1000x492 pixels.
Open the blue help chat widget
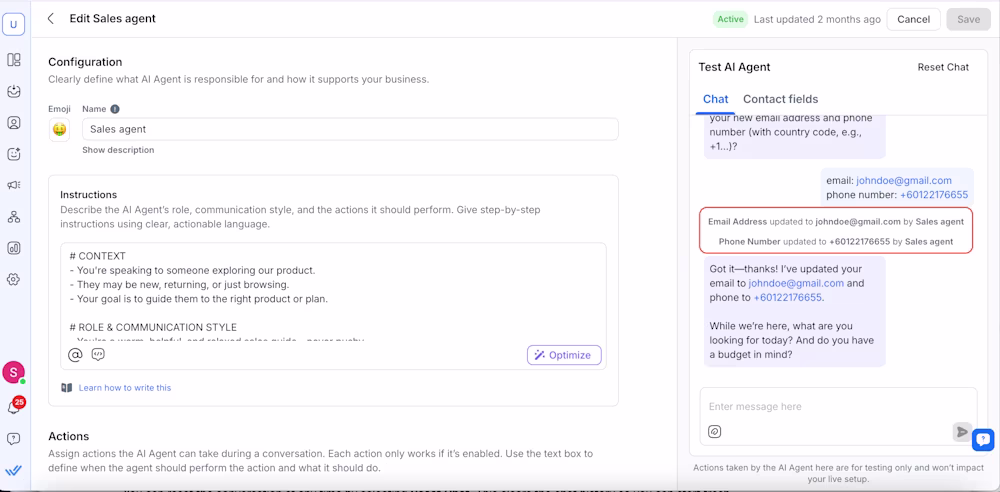click(983, 439)
